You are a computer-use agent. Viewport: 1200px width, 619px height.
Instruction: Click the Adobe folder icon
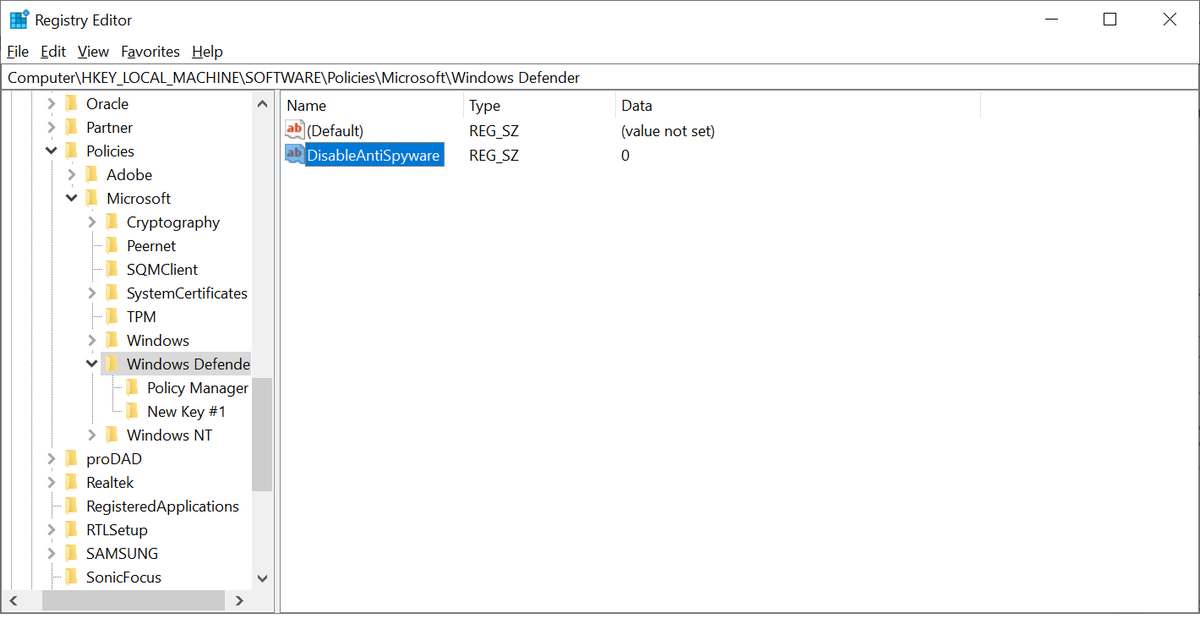pyautogui.click(x=92, y=174)
